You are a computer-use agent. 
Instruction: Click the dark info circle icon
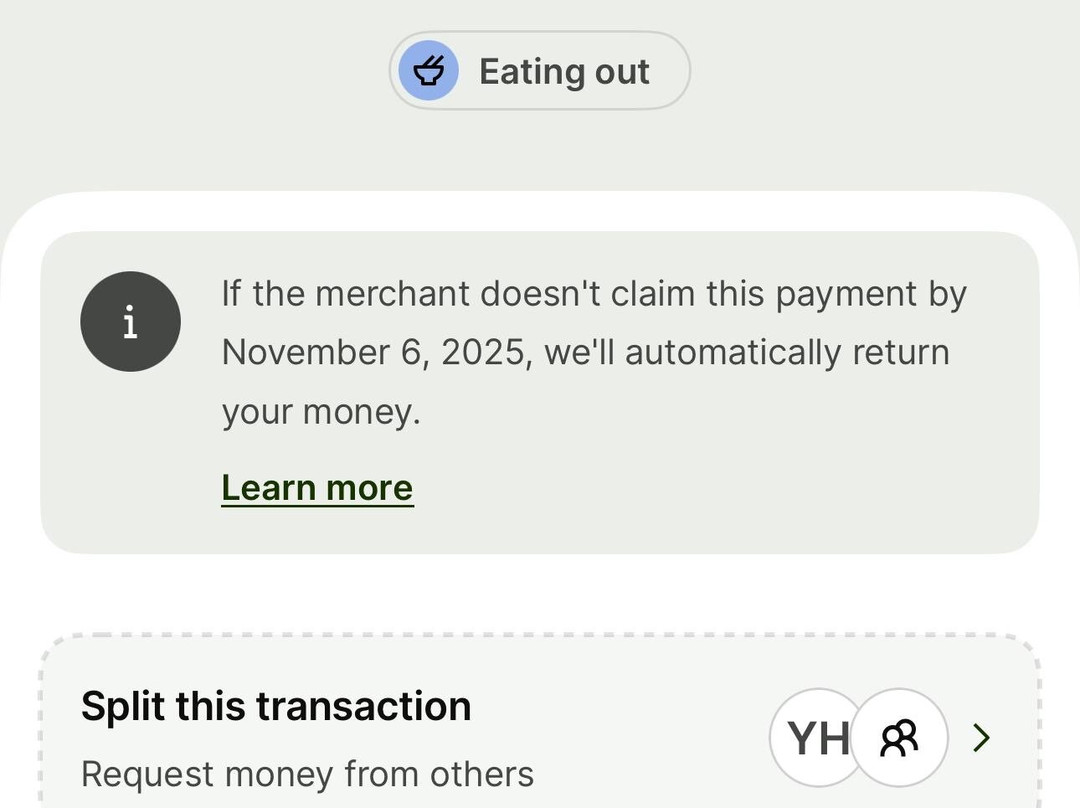[130, 322]
